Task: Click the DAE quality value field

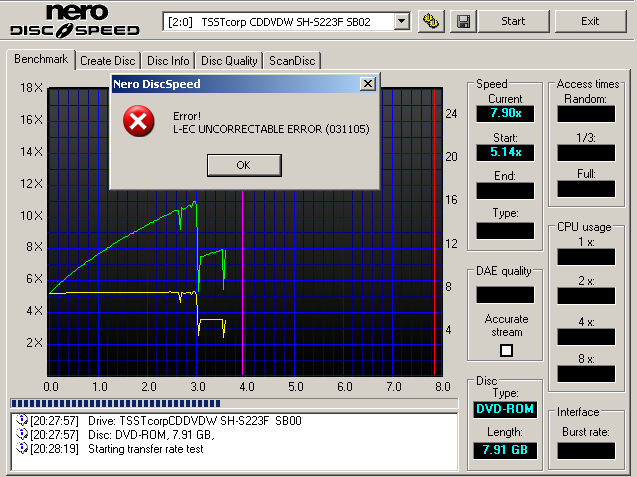Action: [x=505, y=295]
